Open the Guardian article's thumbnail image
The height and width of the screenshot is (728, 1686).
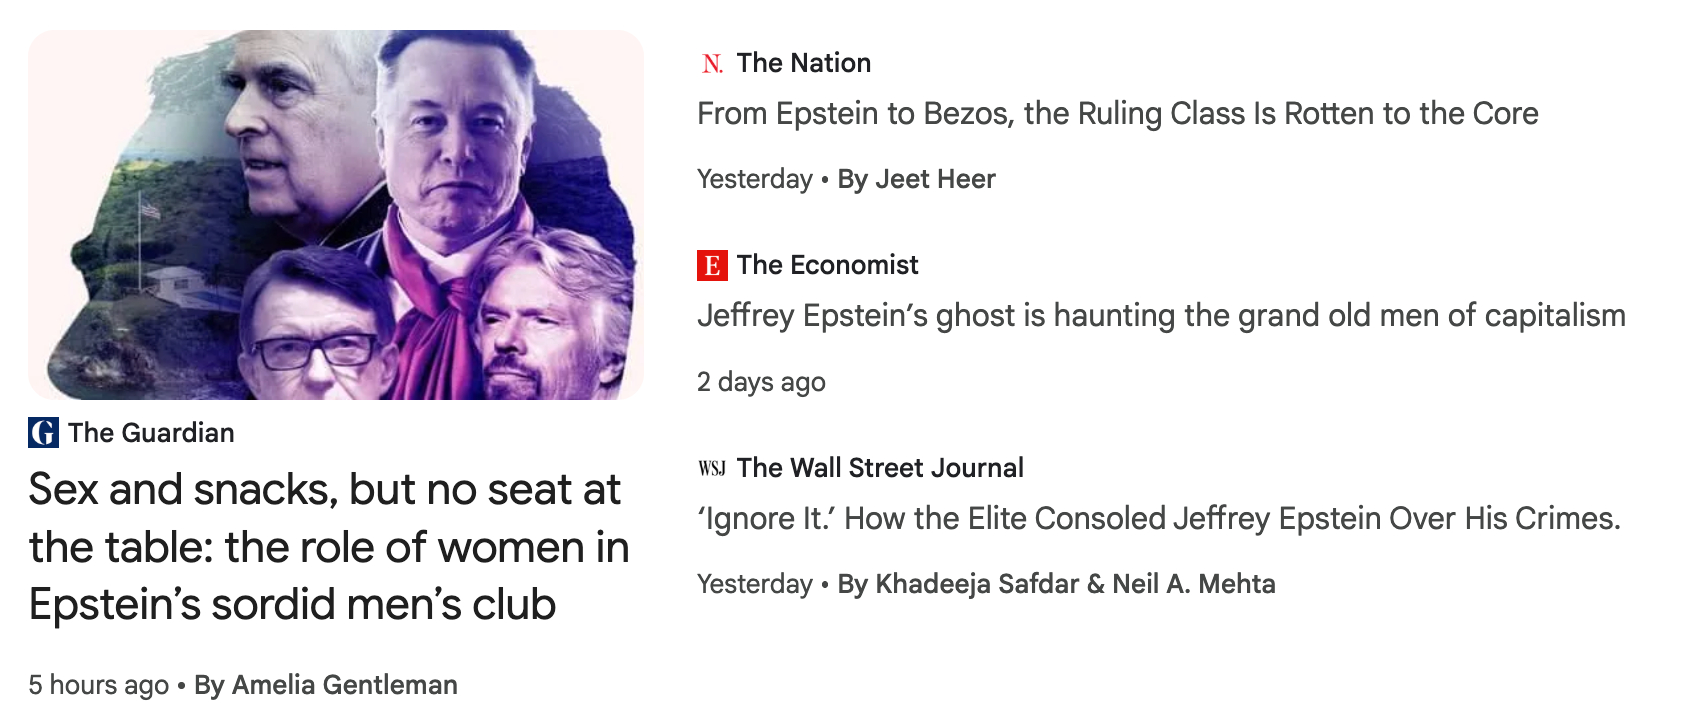point(336,215)
